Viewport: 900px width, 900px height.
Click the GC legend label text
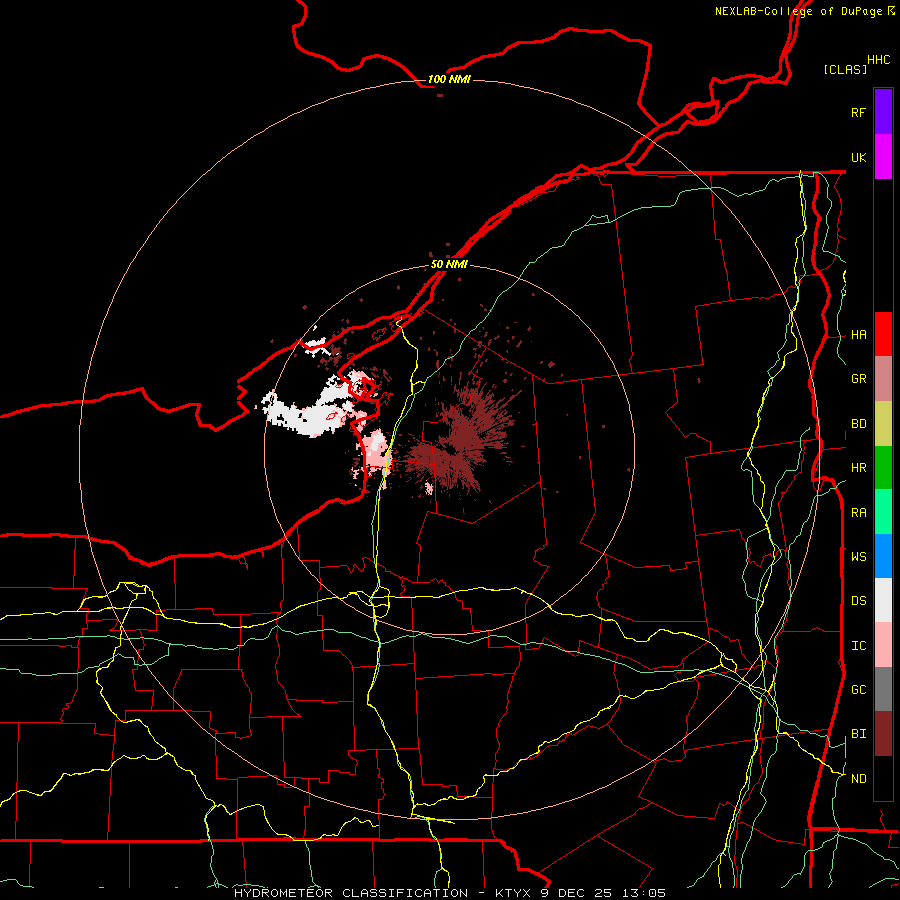859,690
